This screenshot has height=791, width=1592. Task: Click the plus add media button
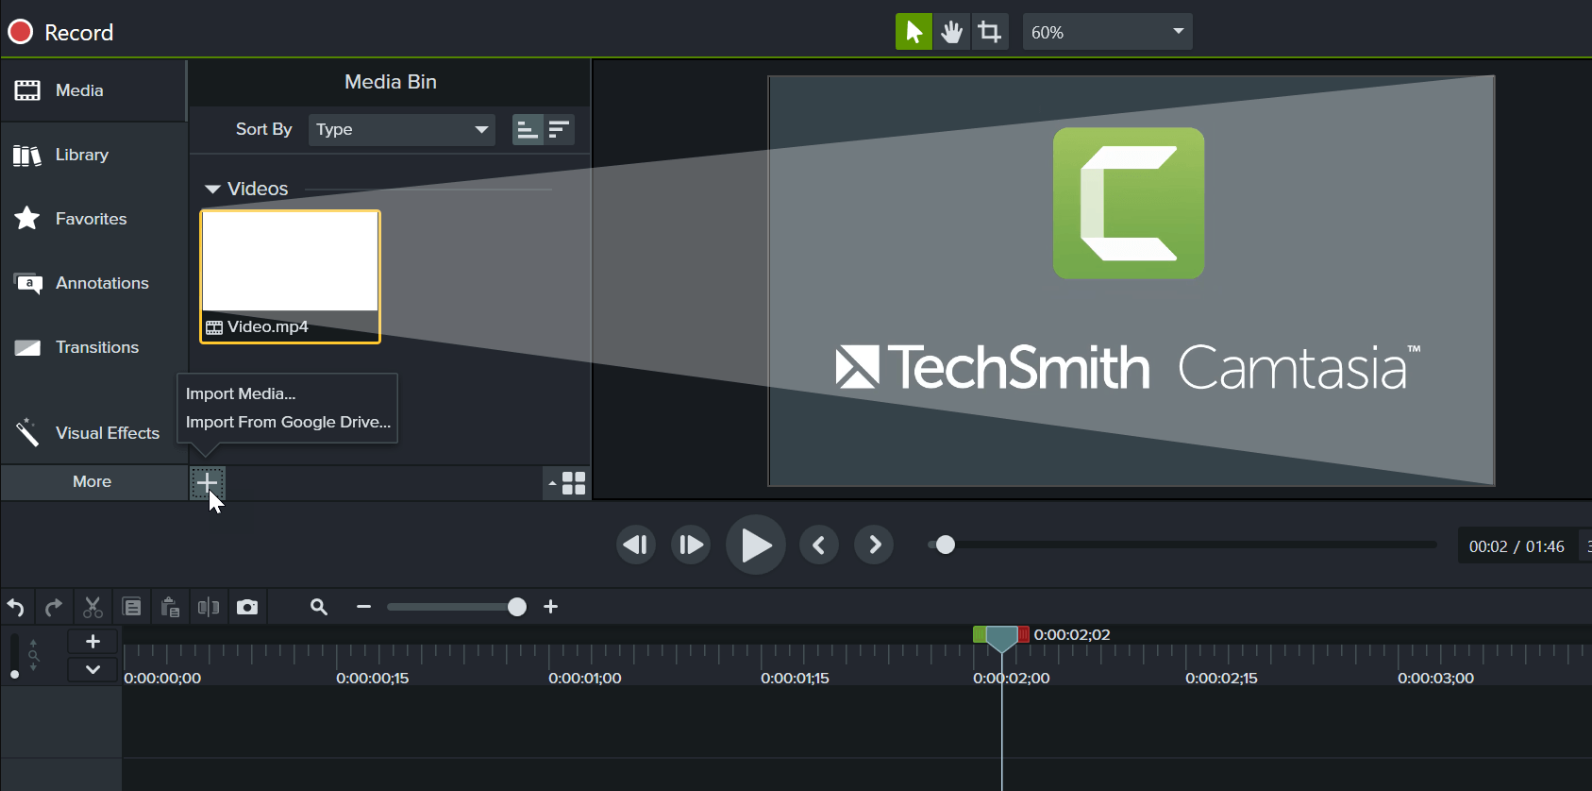tap(207, 483)
